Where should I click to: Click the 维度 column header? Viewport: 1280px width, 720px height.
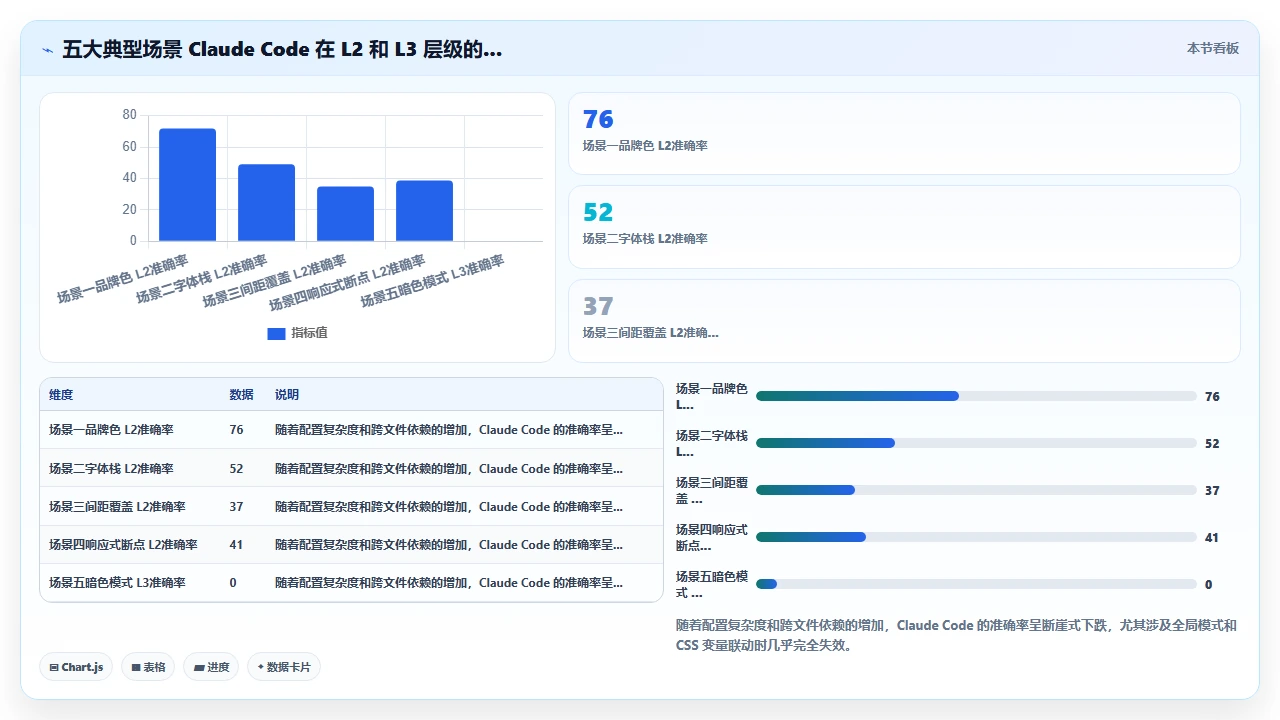click(61, 395)
